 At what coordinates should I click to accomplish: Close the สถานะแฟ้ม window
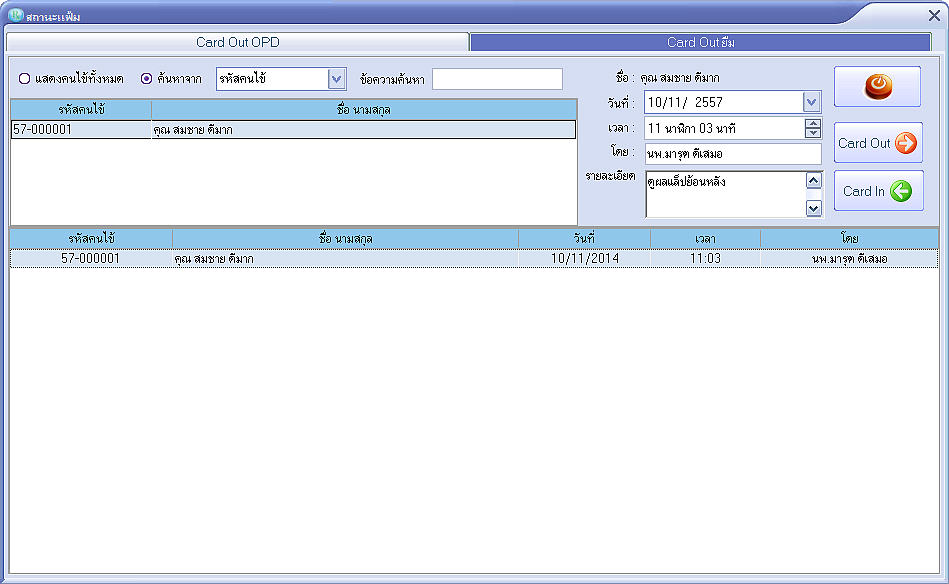[934, 15]
